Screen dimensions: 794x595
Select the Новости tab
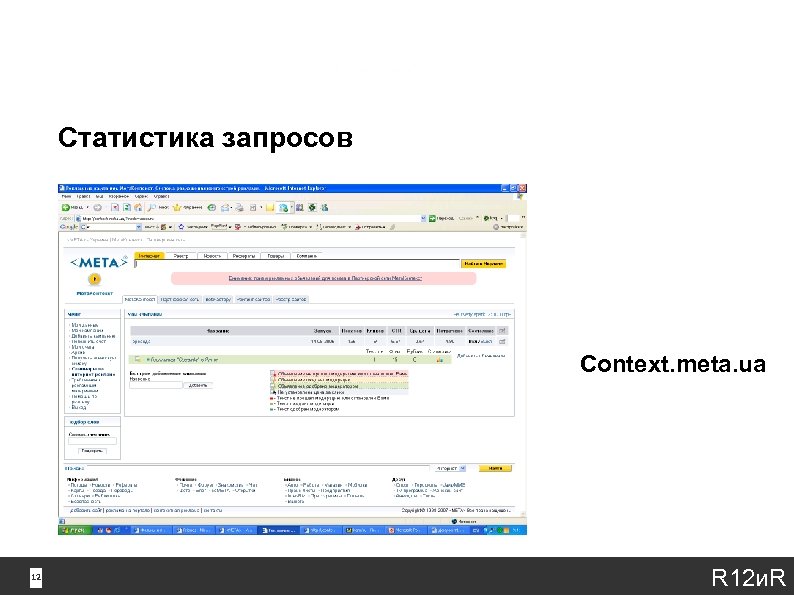(x=212, y=256)
